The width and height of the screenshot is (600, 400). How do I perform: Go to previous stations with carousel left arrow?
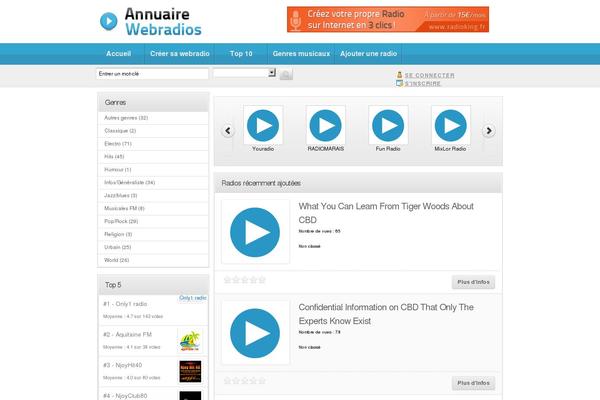click(x=228, y=131)
